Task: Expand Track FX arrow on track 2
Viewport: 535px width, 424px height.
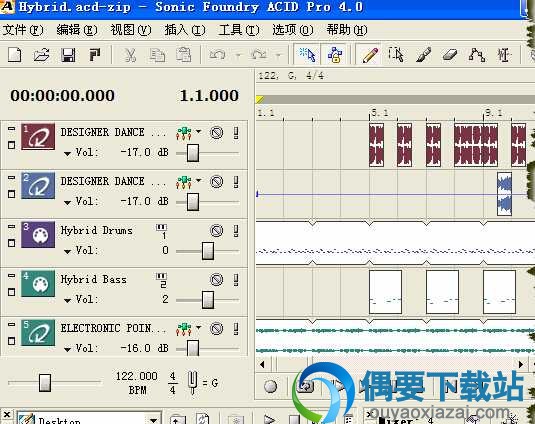Action: pyautogui.click(x=198, y=180)
